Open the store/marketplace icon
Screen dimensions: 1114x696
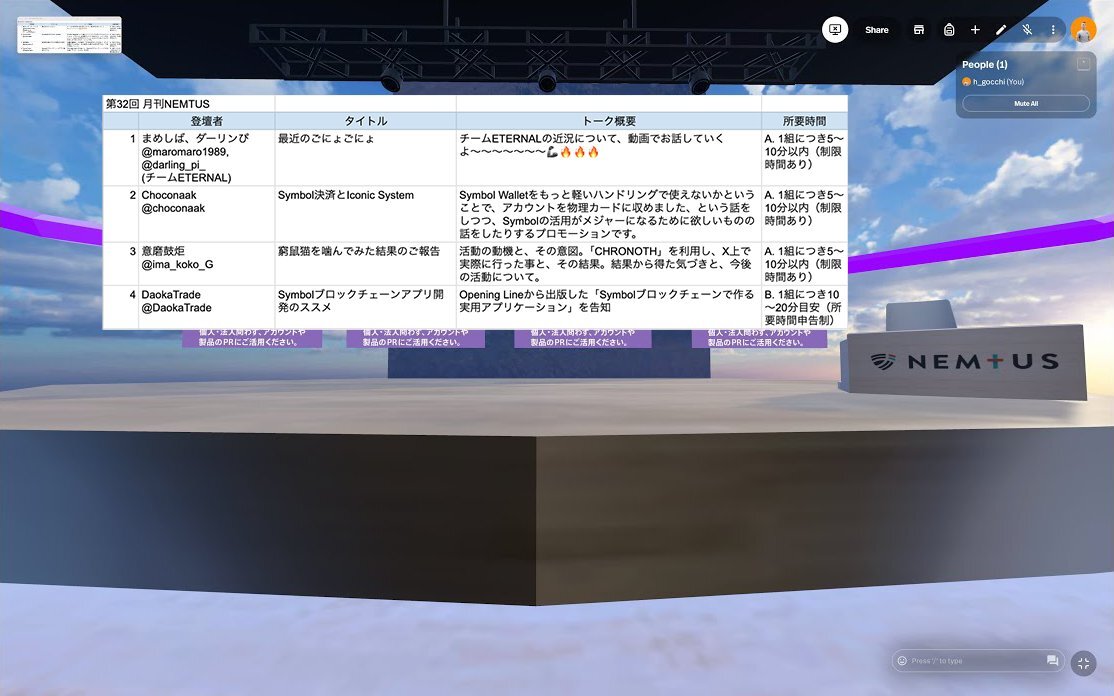tap(919, 30)
